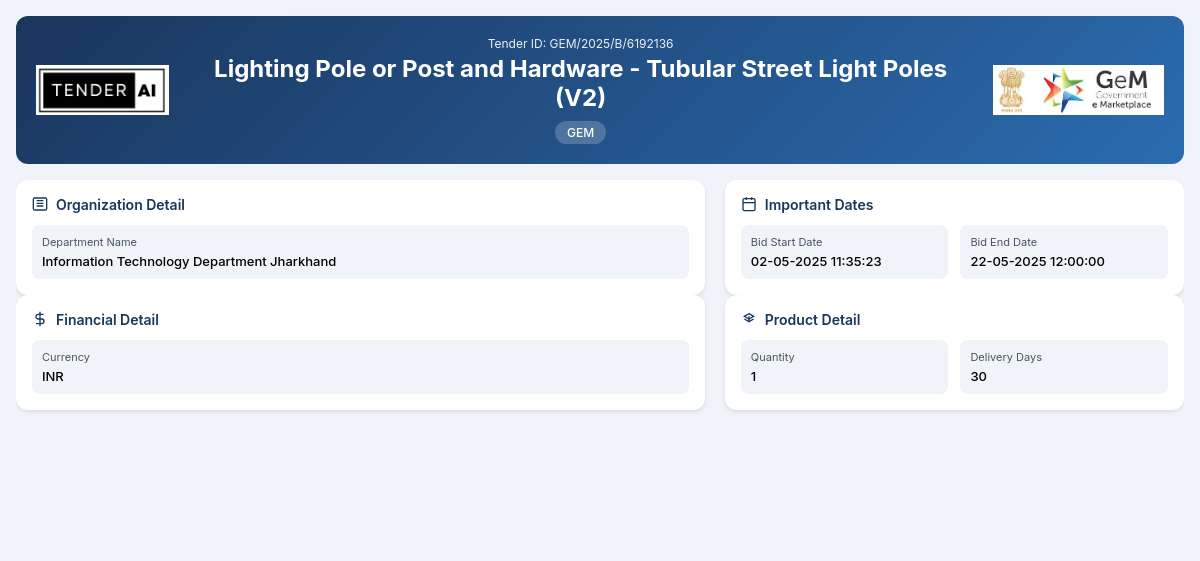Click the Important Dates calendar icon
The height and width of the screenshot is (561, 1200).
click(x=749, y=204)
